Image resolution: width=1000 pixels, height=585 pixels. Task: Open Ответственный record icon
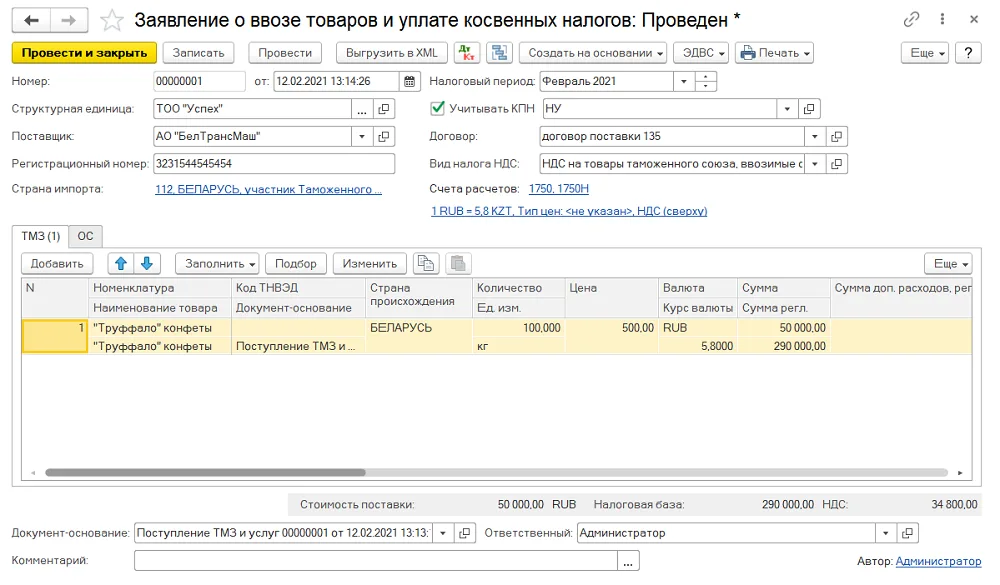908,533
